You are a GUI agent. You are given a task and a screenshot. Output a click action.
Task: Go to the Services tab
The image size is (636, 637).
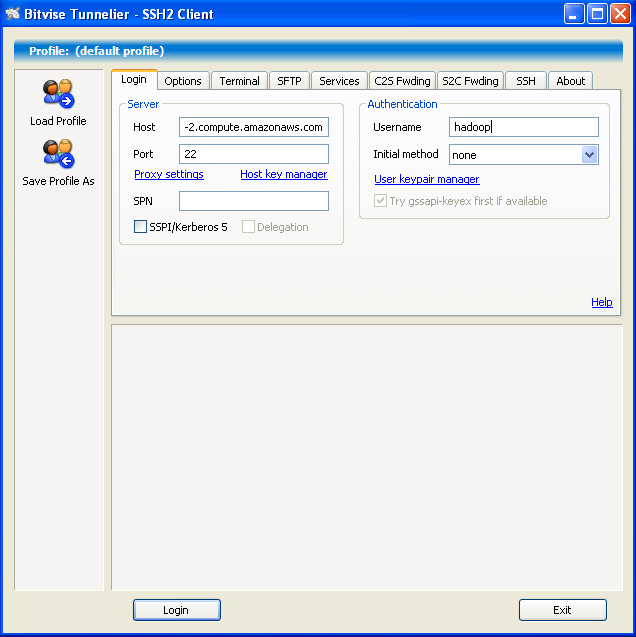point(339,81)
